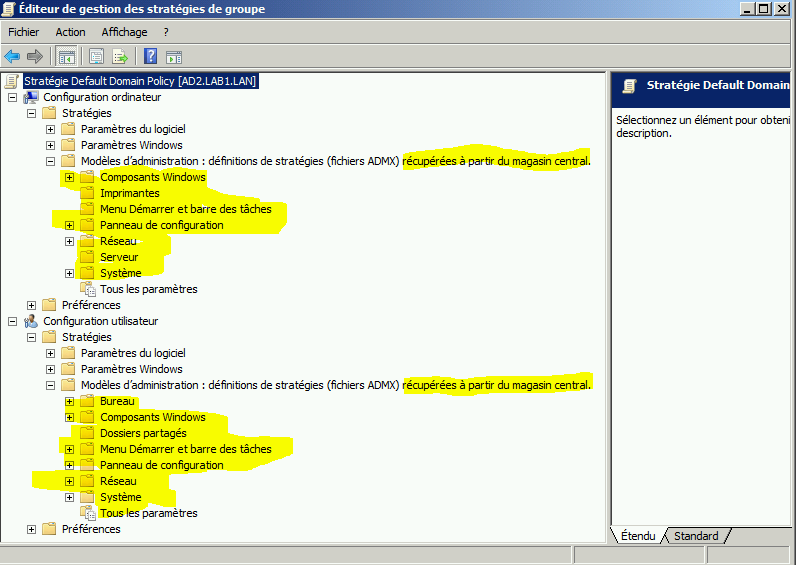This screenshot has width=796, height=565.
Task: Expand Paramètres Windows under Configuration utilisateur
Action: 50,369
